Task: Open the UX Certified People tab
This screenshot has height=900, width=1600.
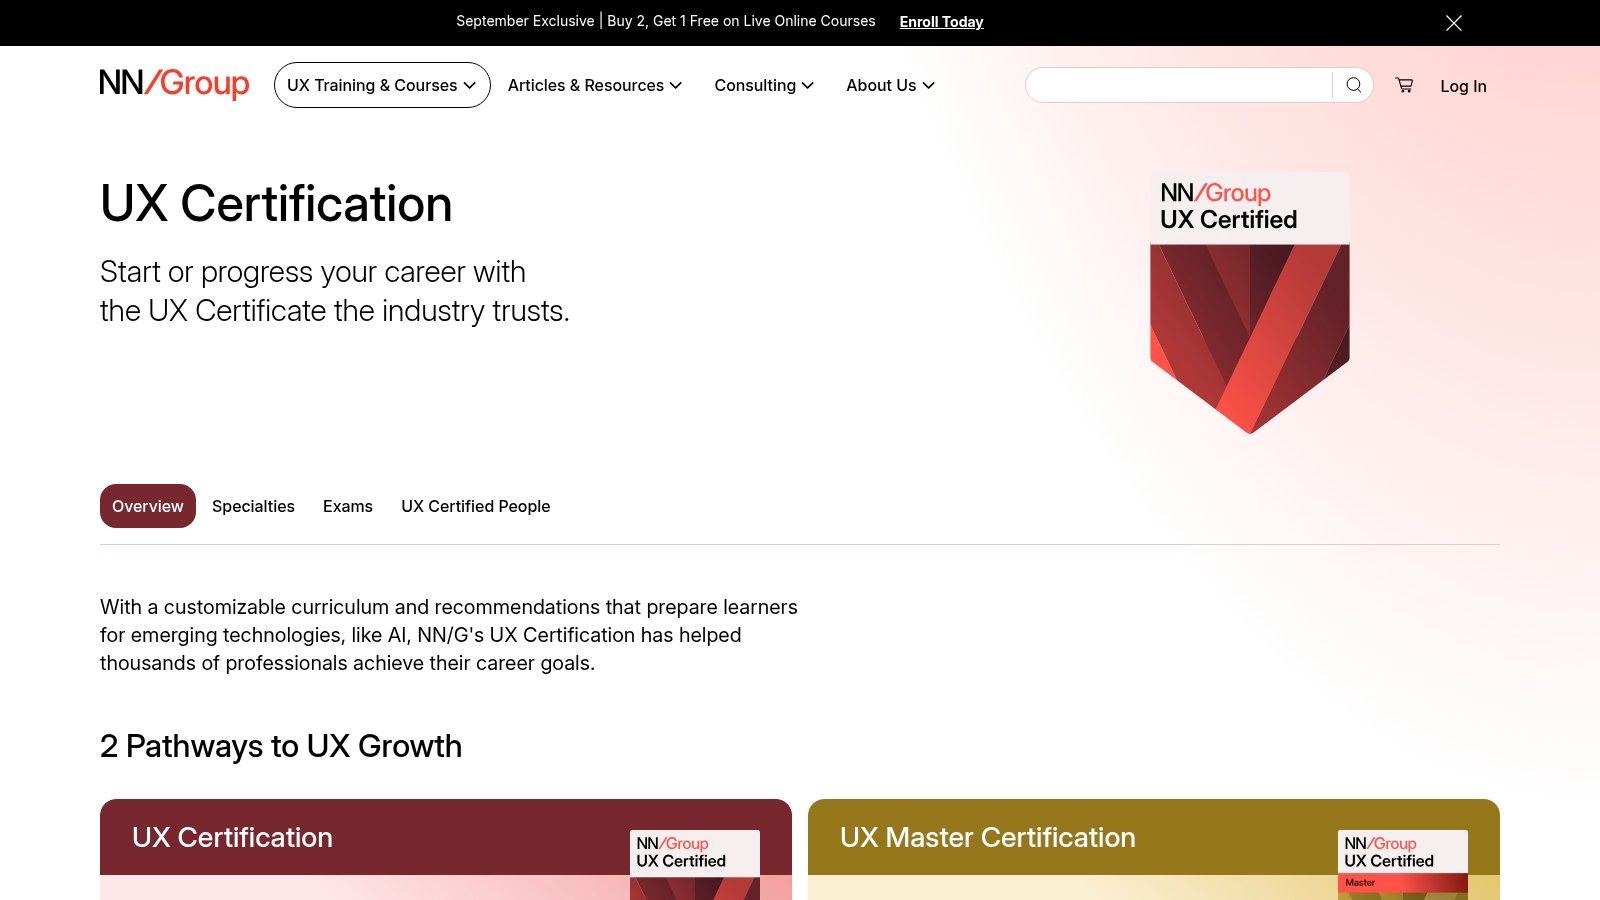Action: point(476,506)
